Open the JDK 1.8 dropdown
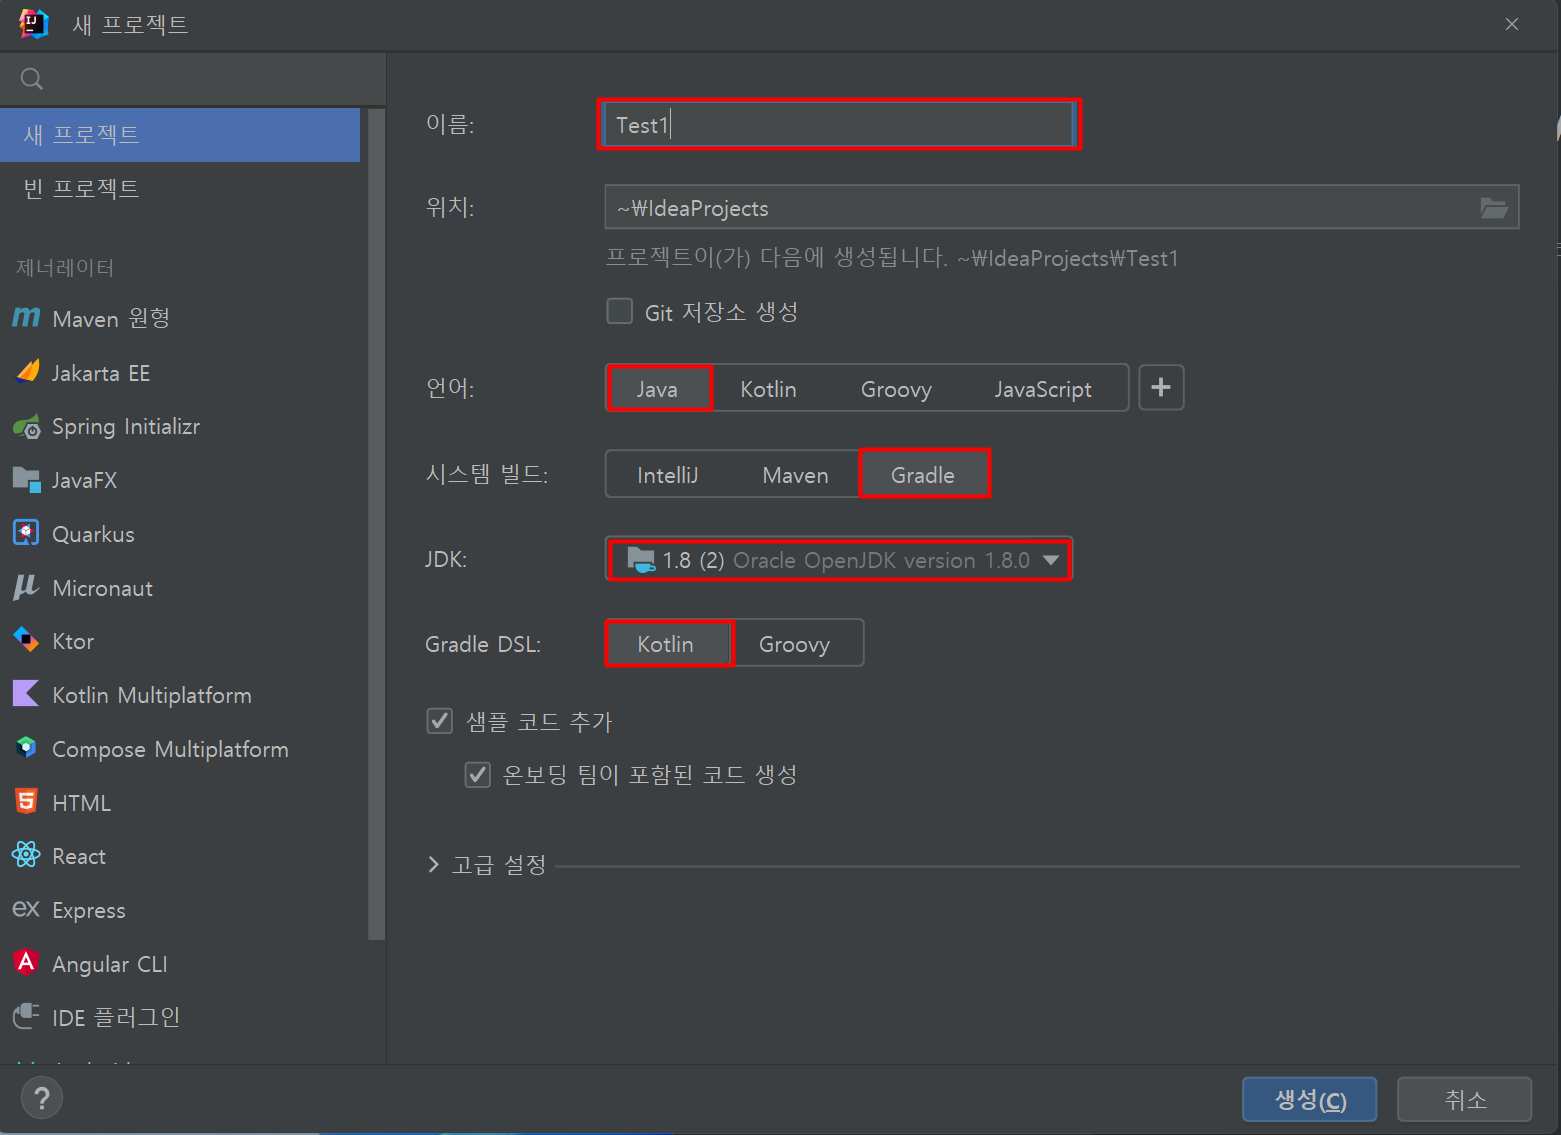The image size is (1561, 1135). (x=838, y=559)
